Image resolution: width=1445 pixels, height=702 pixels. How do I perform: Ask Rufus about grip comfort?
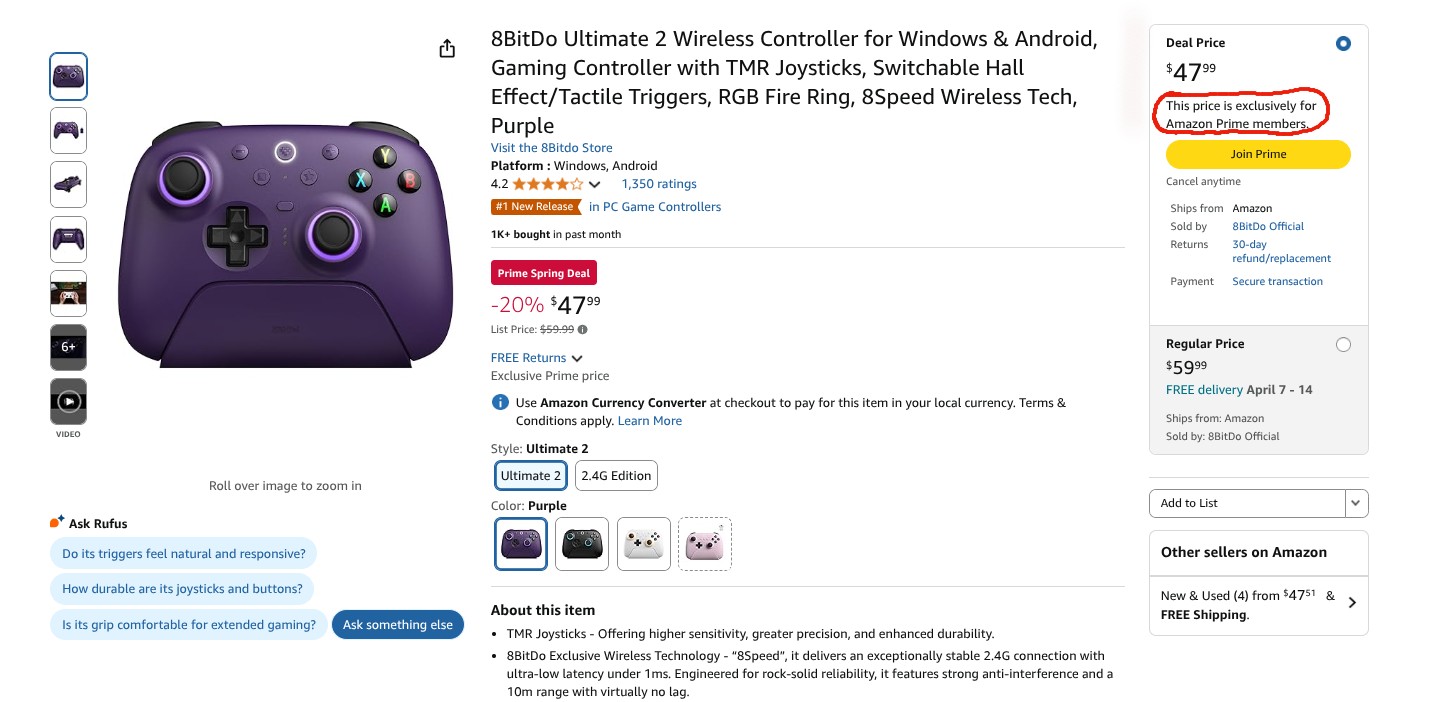click(189, 625)
